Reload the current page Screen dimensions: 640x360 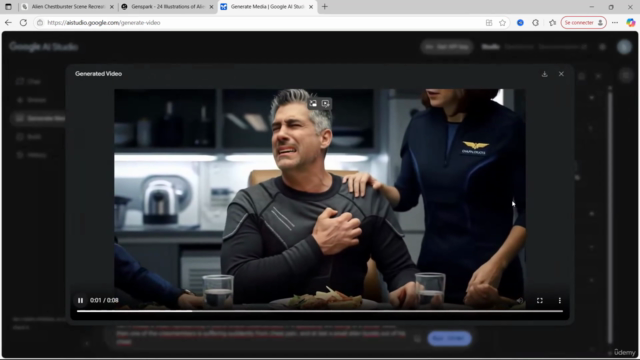(x=23, y=22)
